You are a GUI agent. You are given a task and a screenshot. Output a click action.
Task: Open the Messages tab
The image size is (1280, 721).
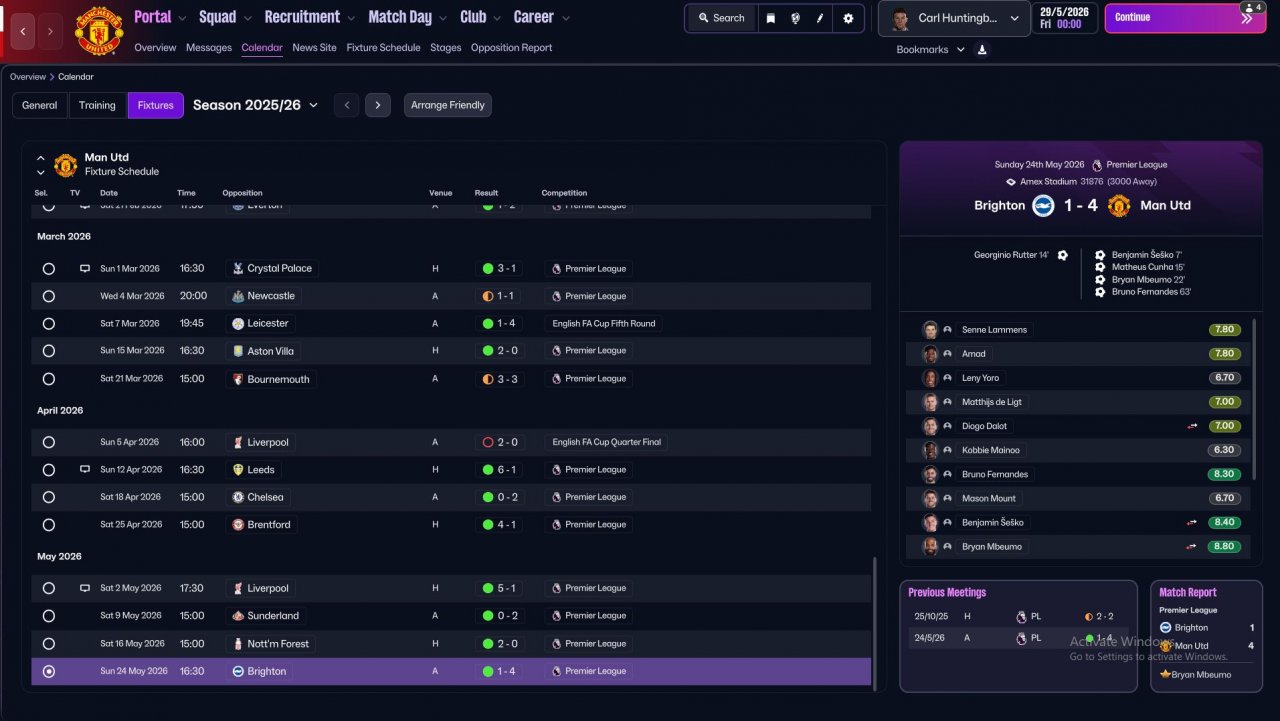point(209,48)
